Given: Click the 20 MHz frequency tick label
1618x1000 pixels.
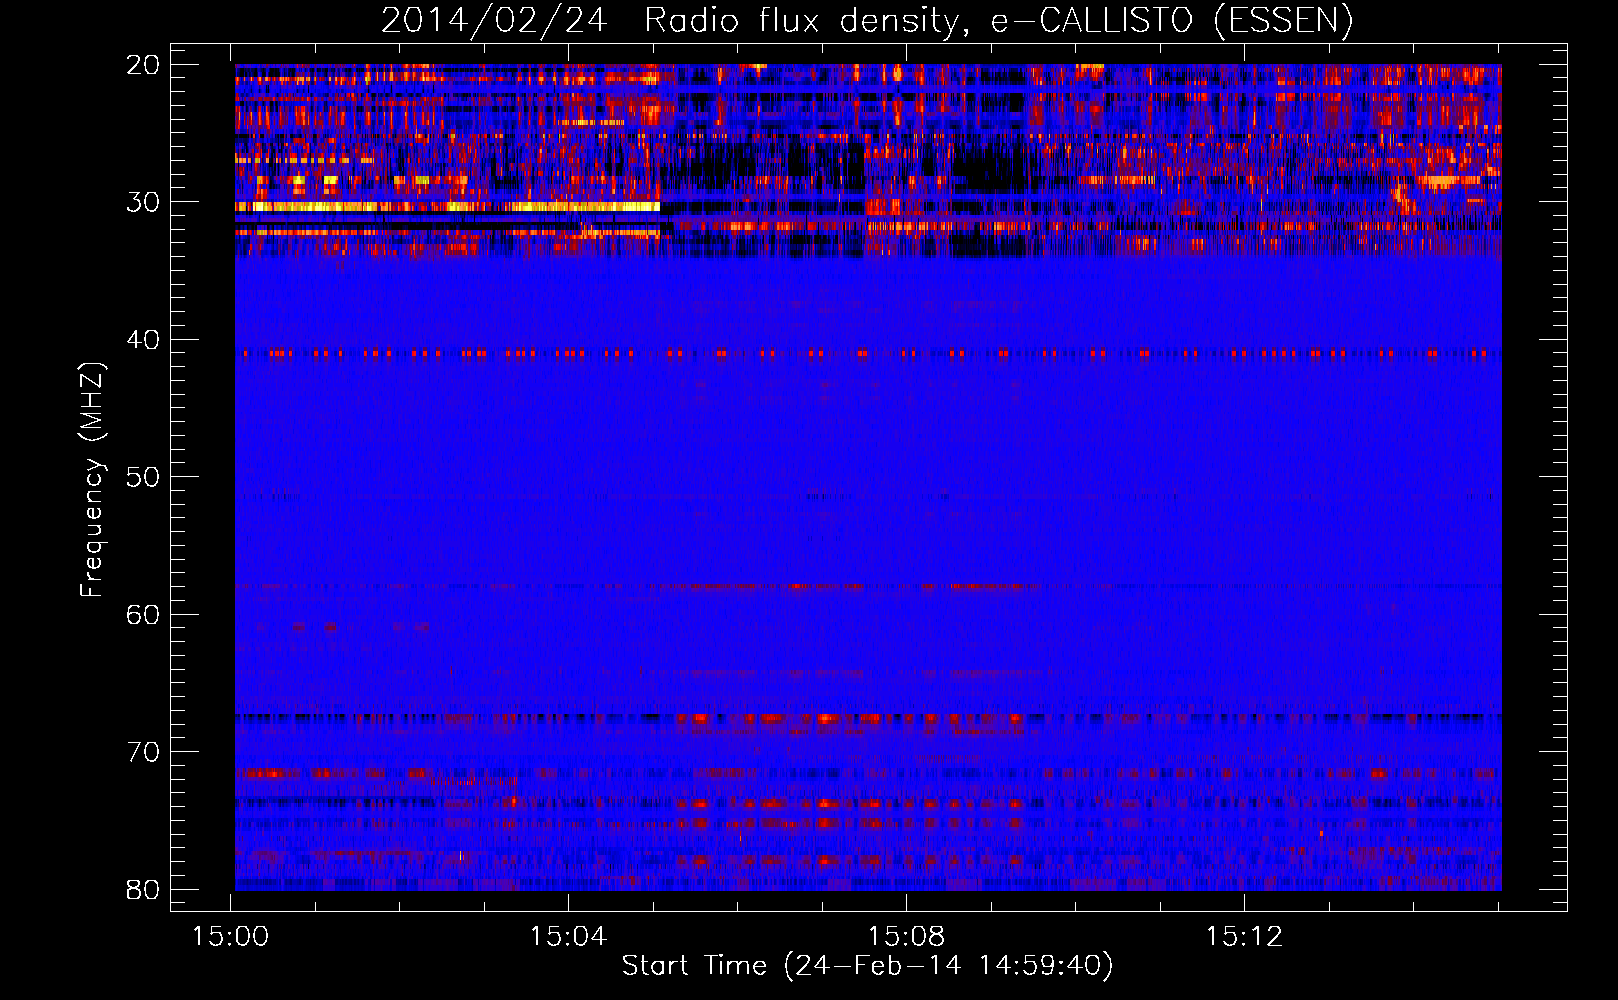Looking at the screenshot, I should pyautogui.click(x=143, y=65).
